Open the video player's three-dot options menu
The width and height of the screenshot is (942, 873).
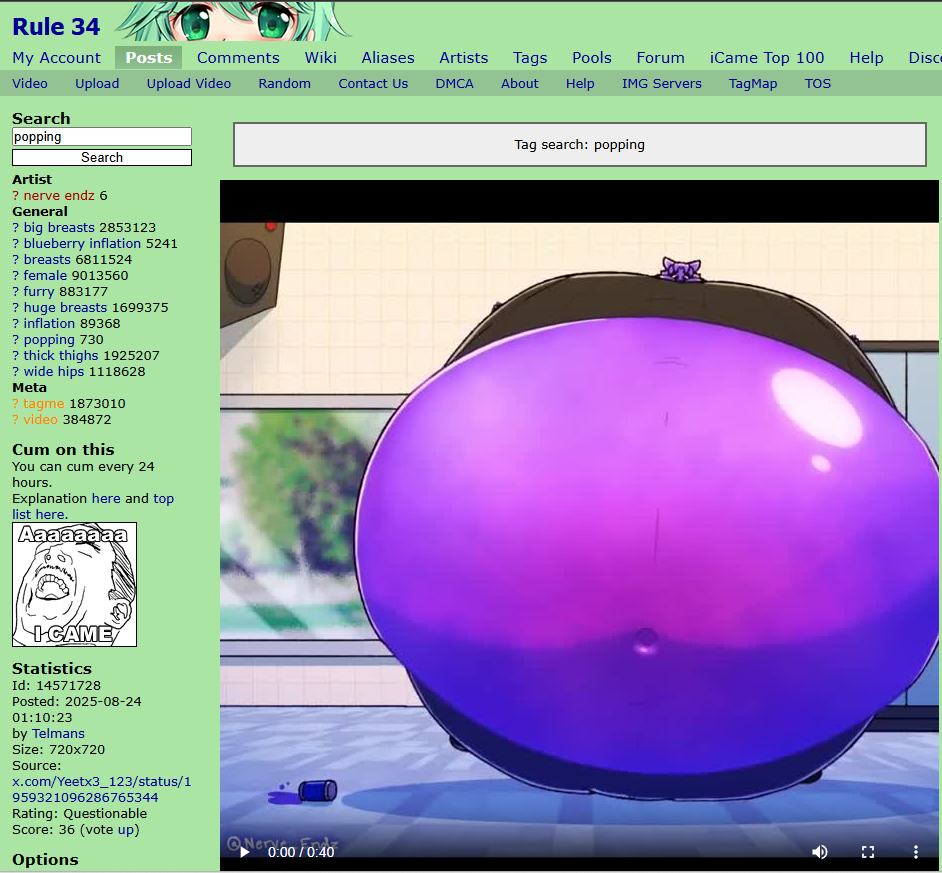[915, 852]
